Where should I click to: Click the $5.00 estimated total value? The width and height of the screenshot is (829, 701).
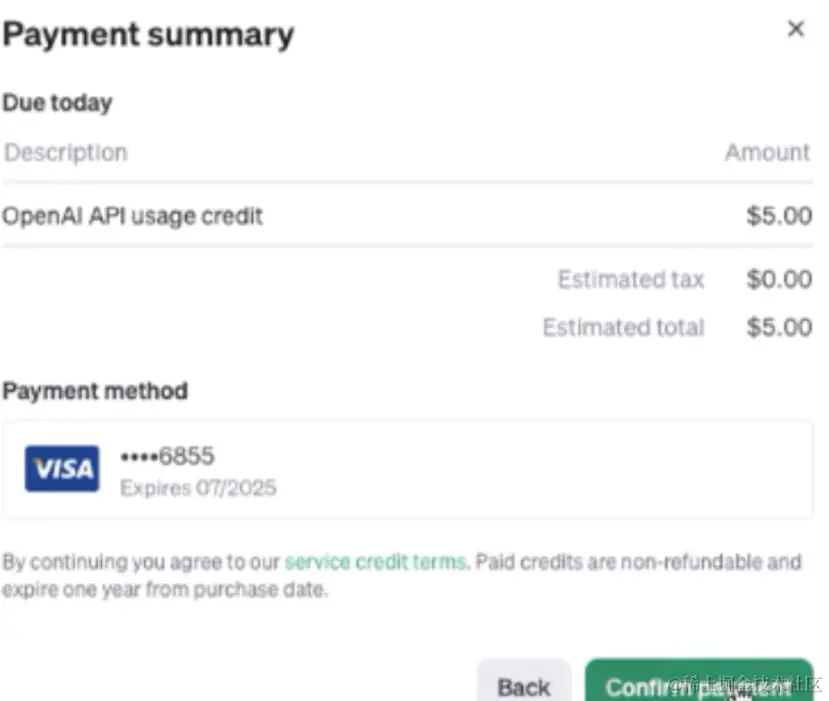(x=778, y=328)
